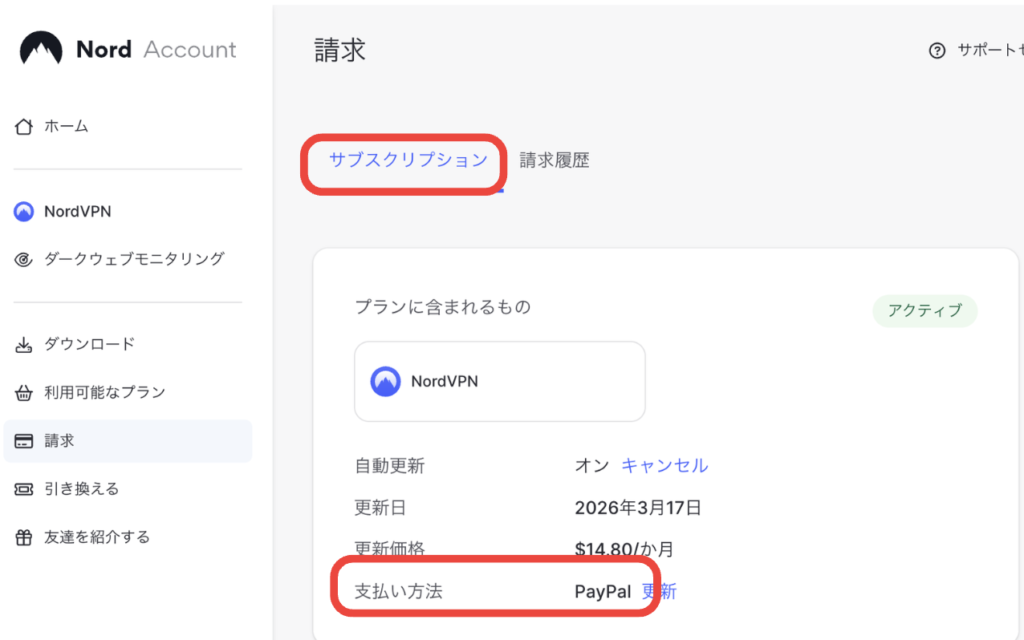The height and width of the screenshot is (640, 1024).
Task: Open the 請求履歴 tab
Action: pos(554,160)
